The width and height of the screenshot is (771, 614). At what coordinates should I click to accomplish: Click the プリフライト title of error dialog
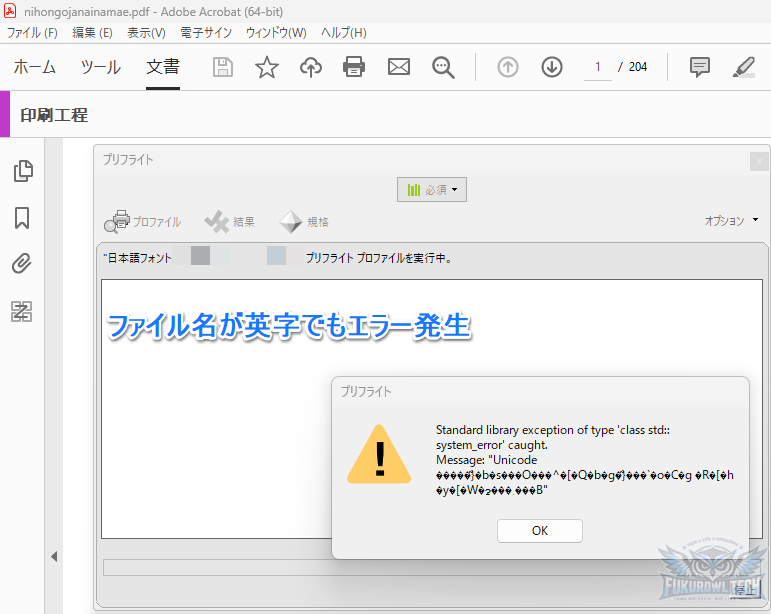pyautogui.click(x=366, y=392)
